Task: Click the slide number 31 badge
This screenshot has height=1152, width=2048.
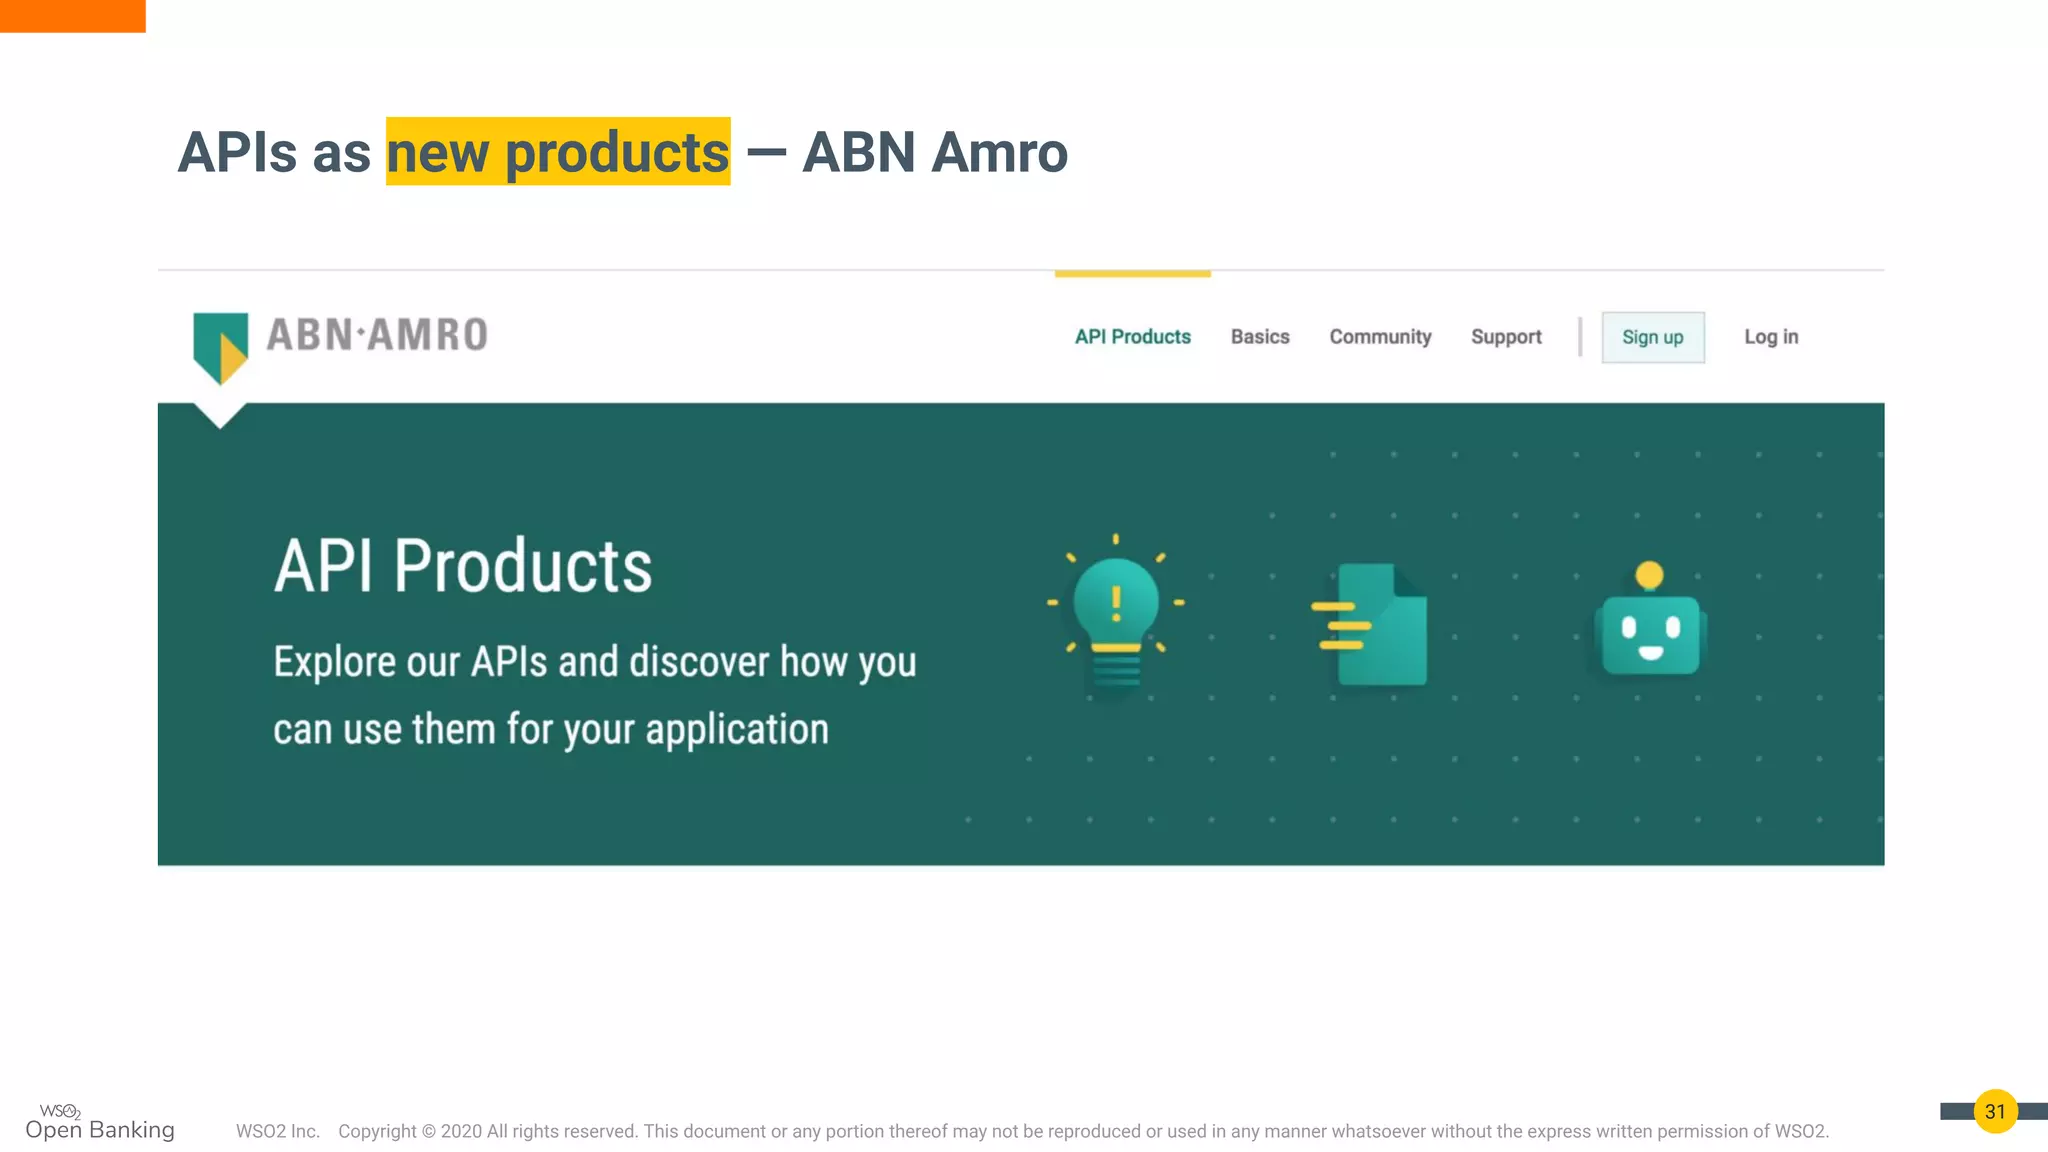Action: (1995, 1111)
